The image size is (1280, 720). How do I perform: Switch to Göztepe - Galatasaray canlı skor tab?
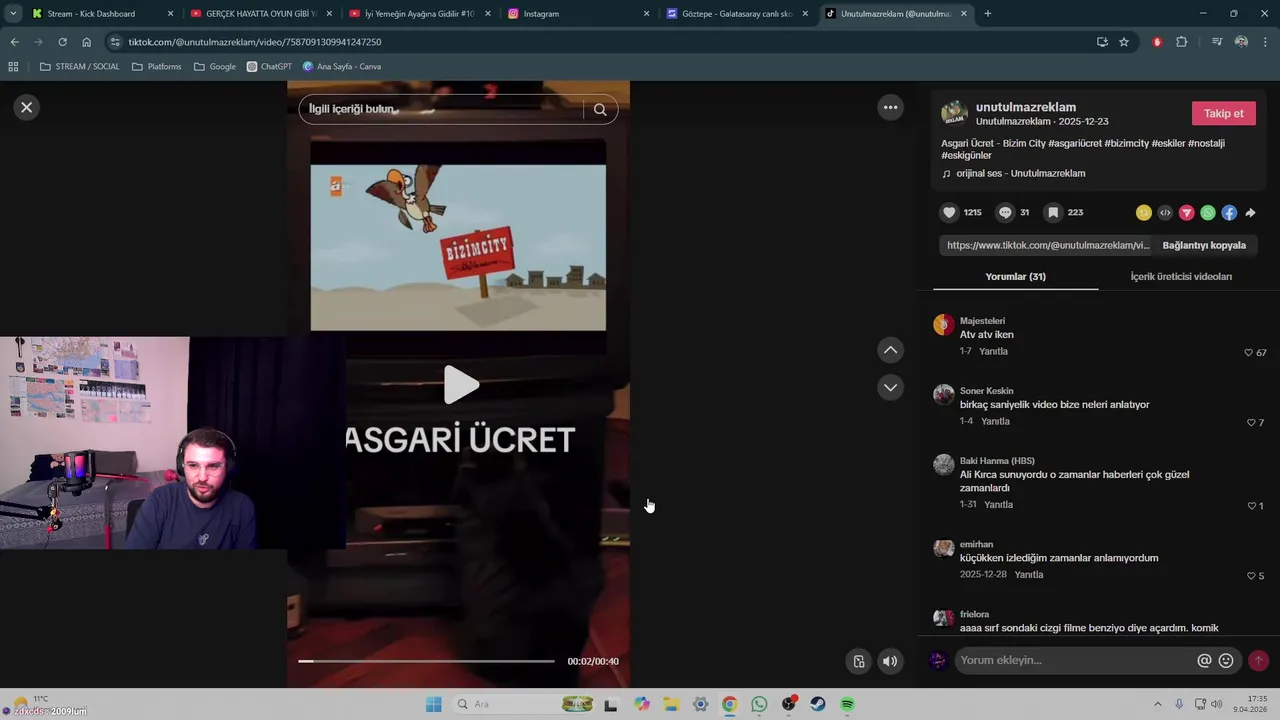(x=737, y=14)
